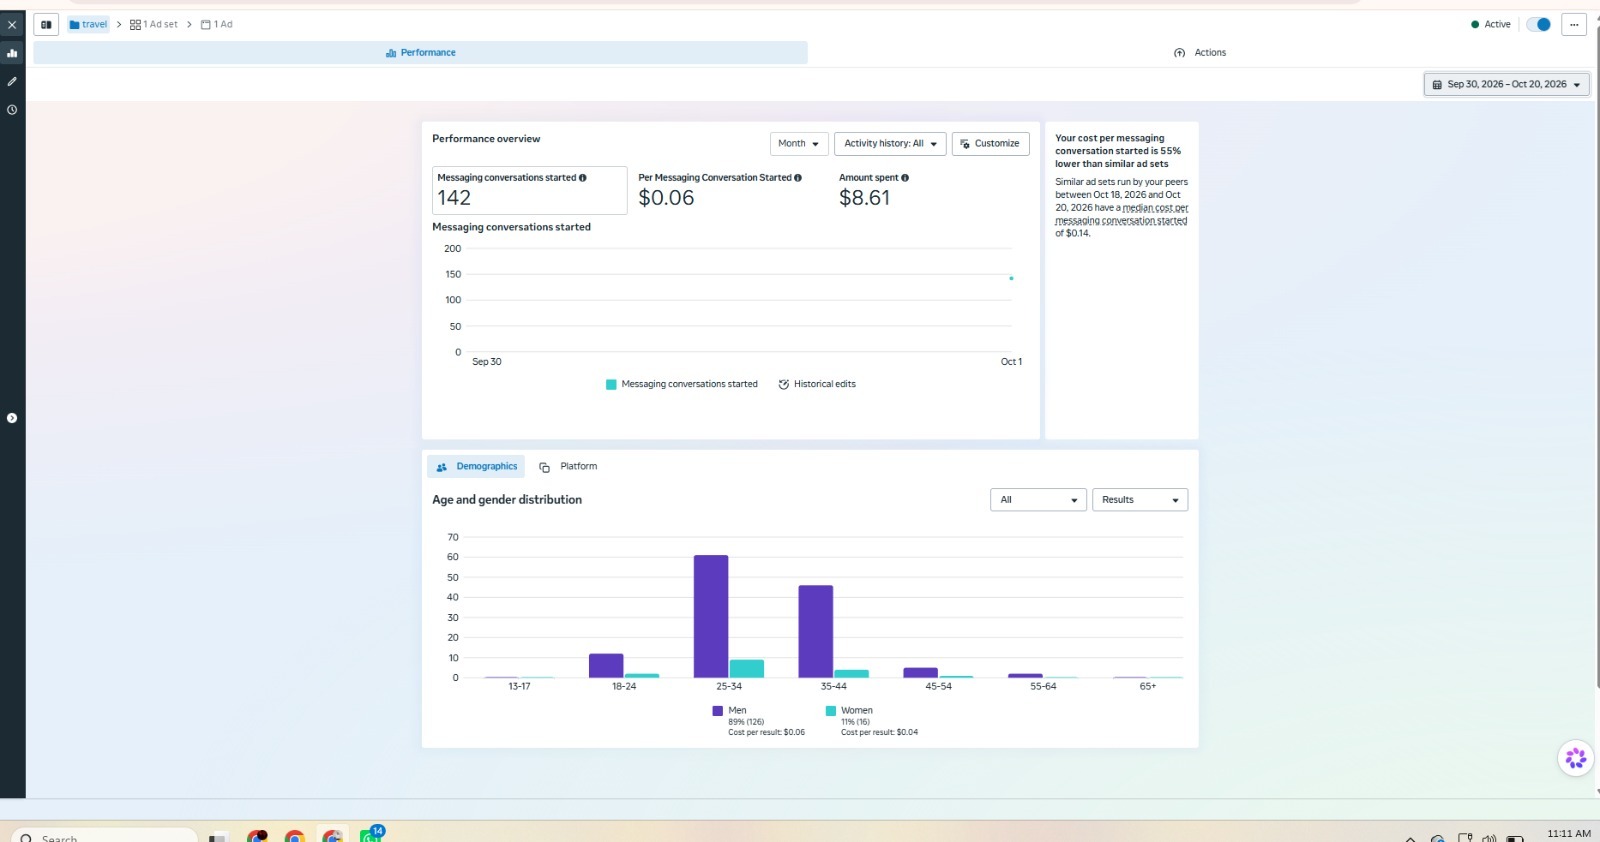Click the Messaging conversations started legend swatch
The width and height of the screenshot is (1600, 842).
click(x=611, y=385)
